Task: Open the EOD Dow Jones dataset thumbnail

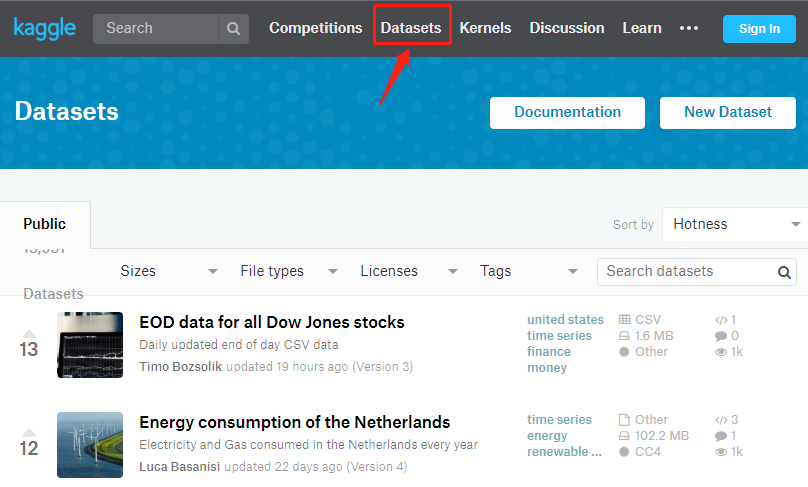Action: (x=90, y=345)
